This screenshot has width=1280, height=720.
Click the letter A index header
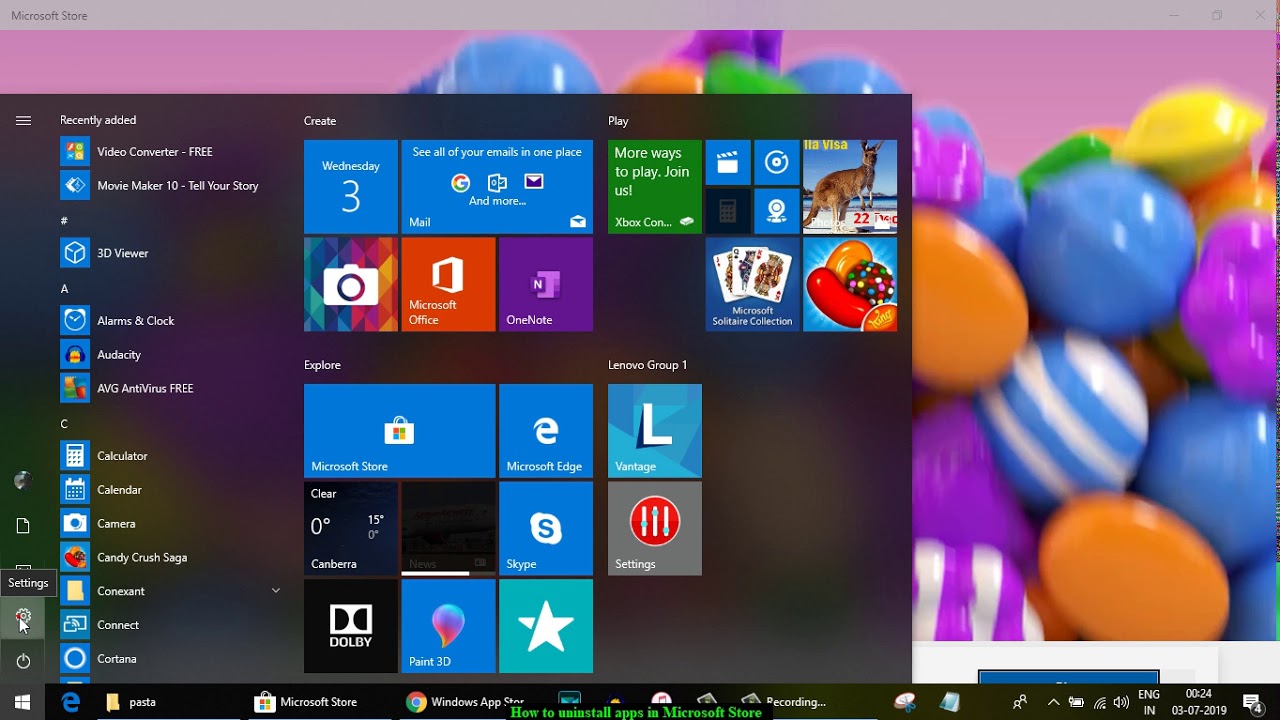tap(65, 289)
